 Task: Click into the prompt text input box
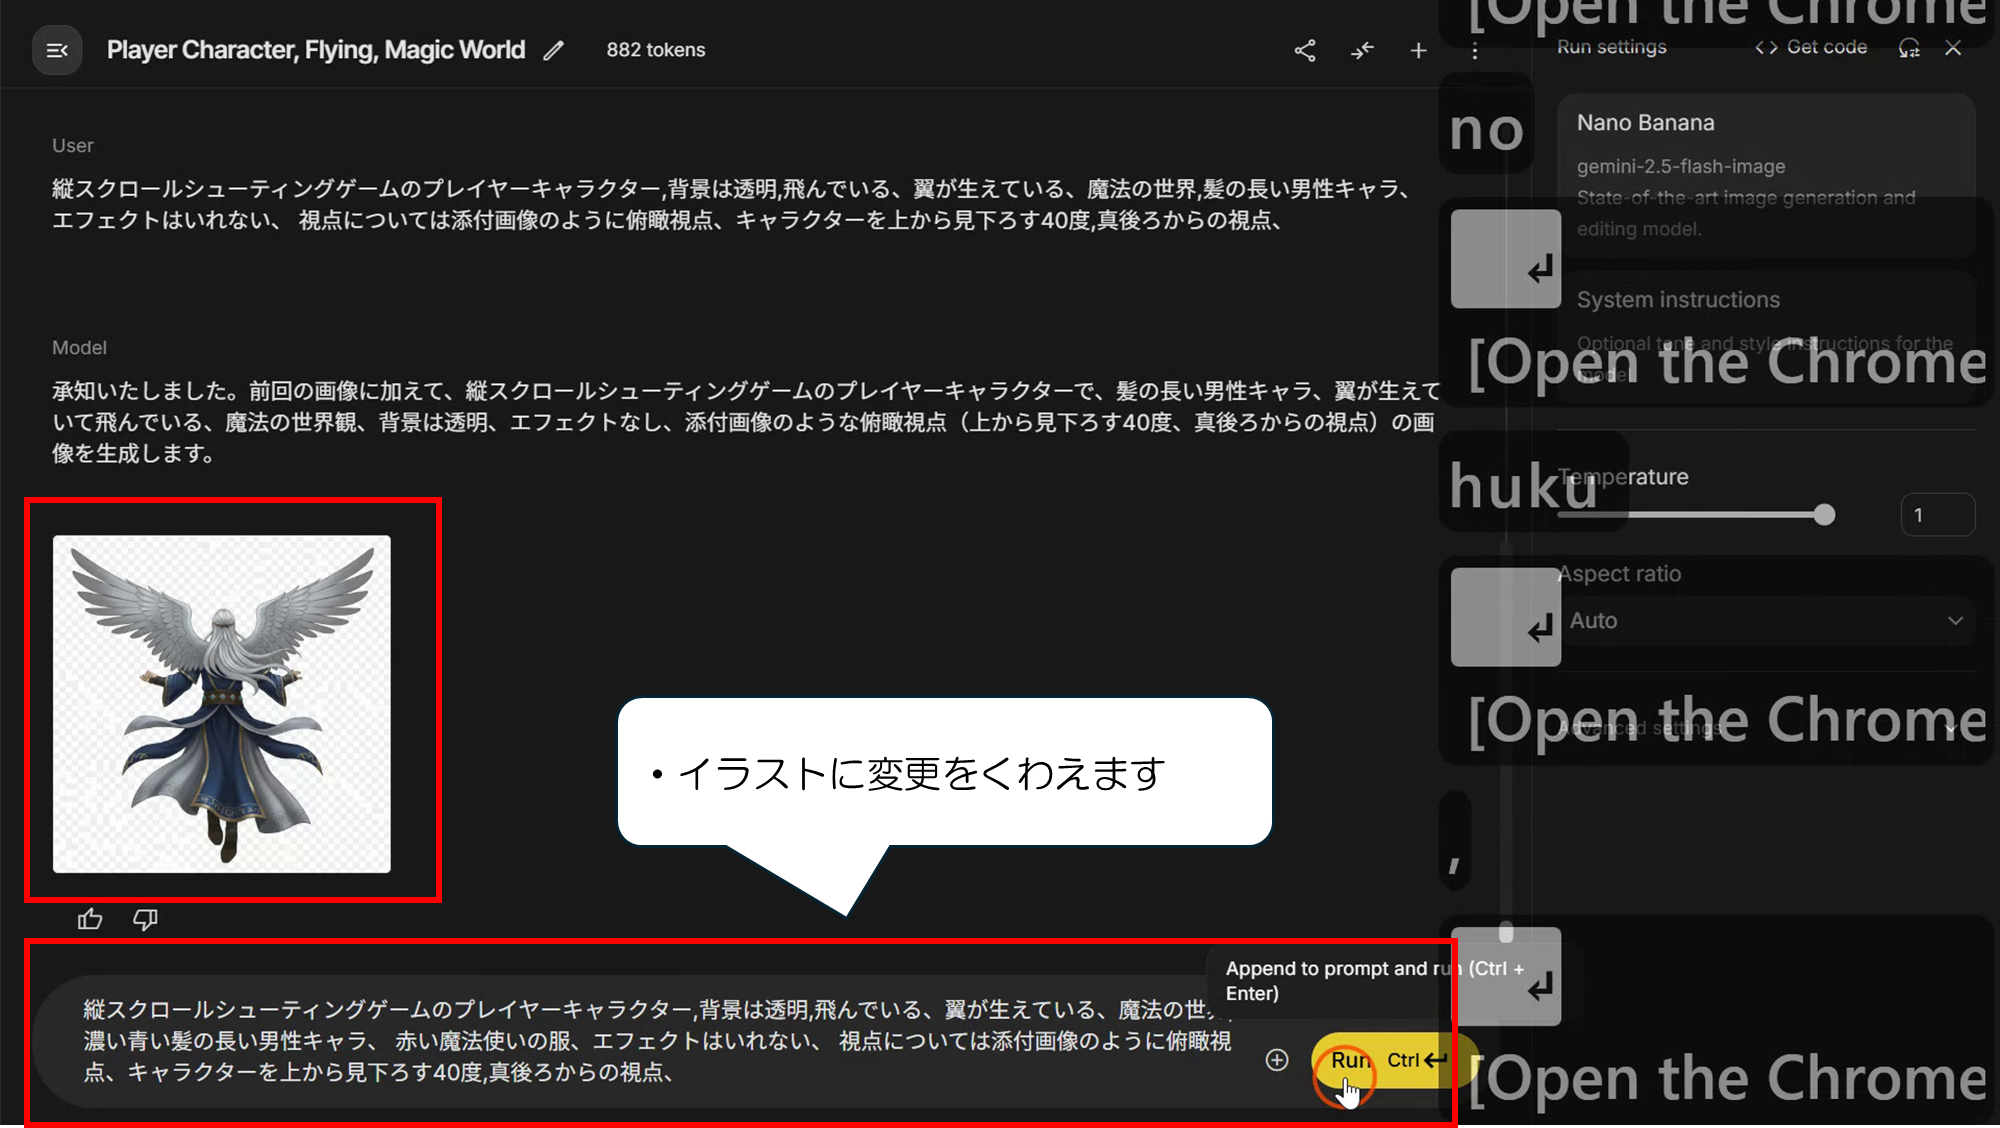pyautogui.click(x=656, y=1041)
